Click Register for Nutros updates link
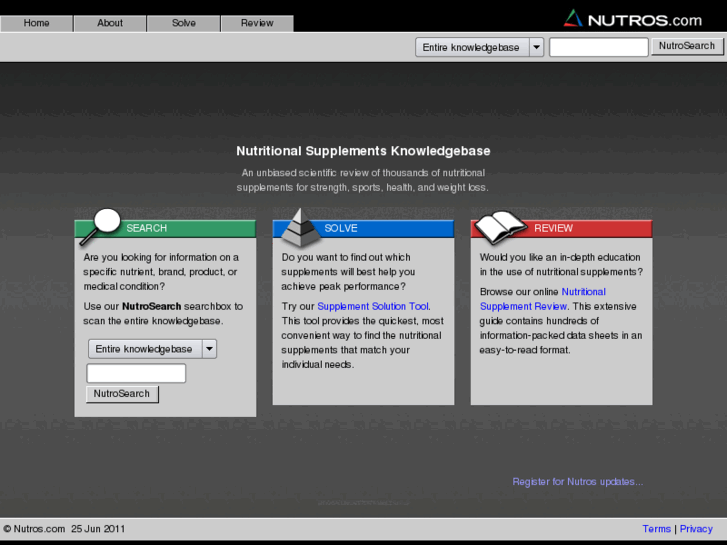 pos(578,481)
